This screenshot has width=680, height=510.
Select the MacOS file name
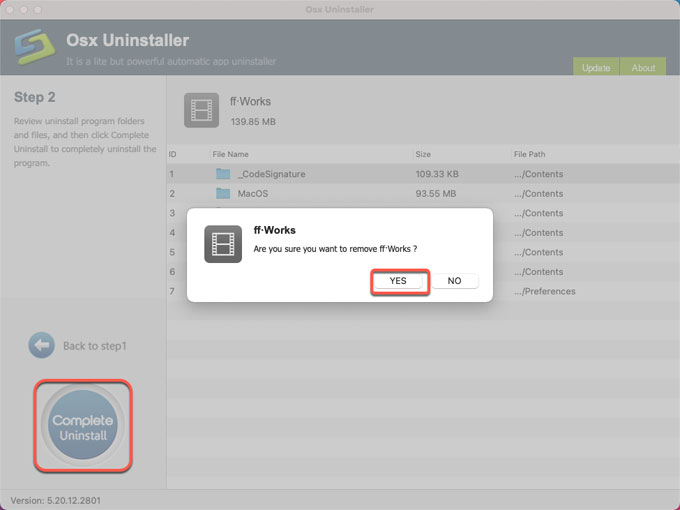pyautogui.click(x=253, y=193)
